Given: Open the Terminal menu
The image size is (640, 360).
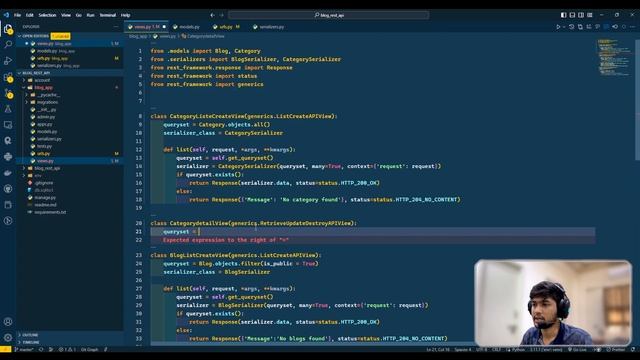Looking at the screenshot, I should click(x=108, y=15).
